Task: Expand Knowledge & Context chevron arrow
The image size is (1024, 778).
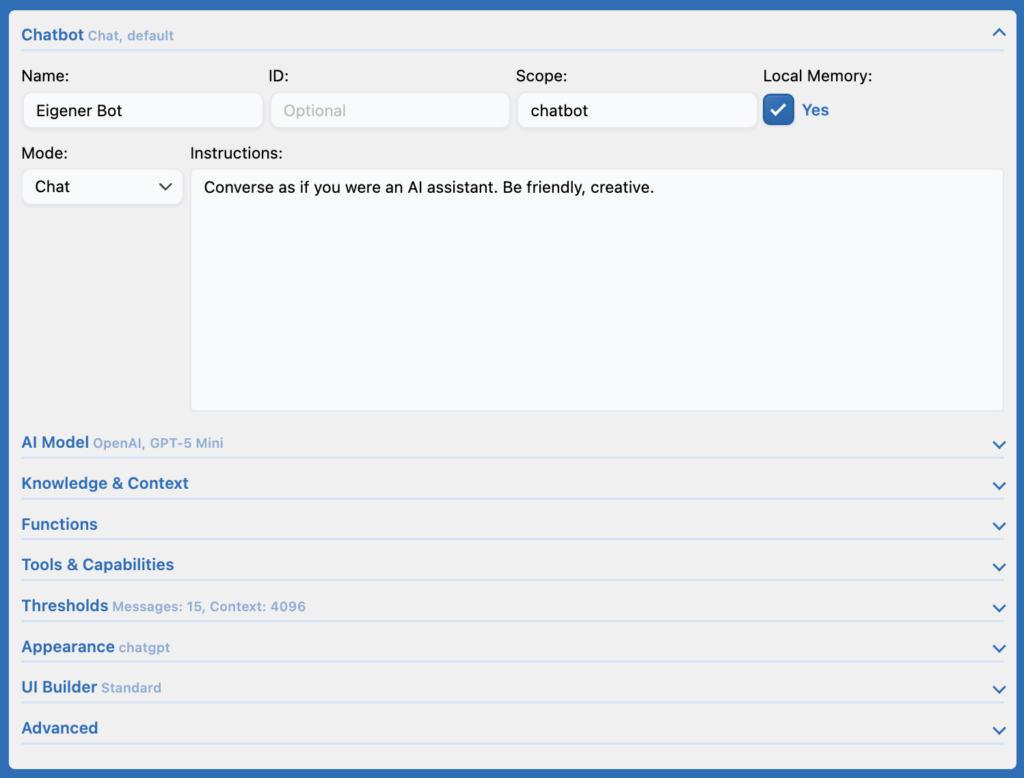Action: pos(998,485)
